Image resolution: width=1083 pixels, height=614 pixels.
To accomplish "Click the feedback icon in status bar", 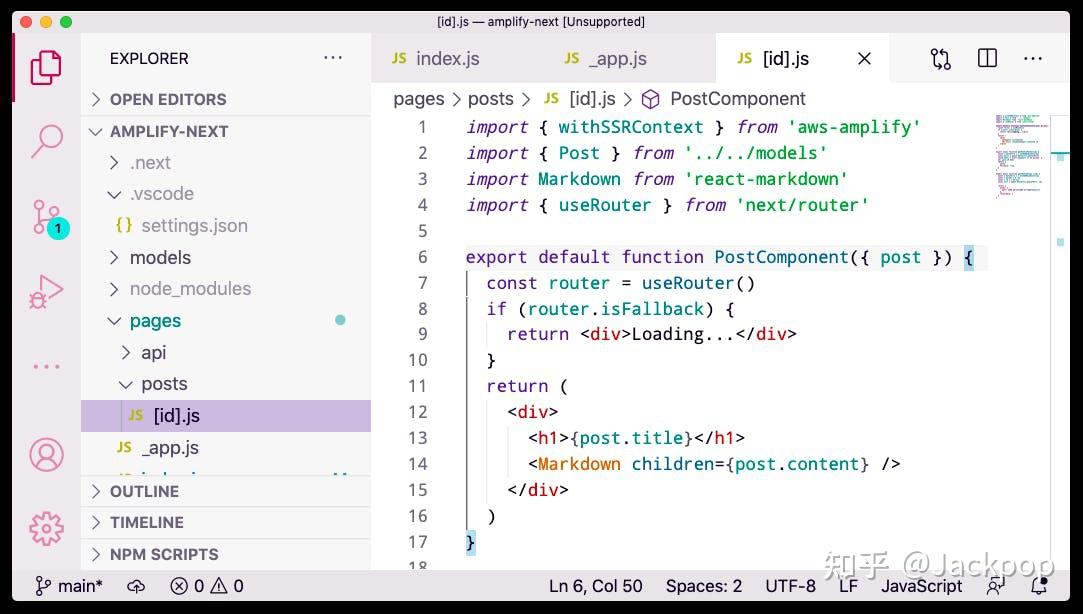I will click(x=996, y=586).
